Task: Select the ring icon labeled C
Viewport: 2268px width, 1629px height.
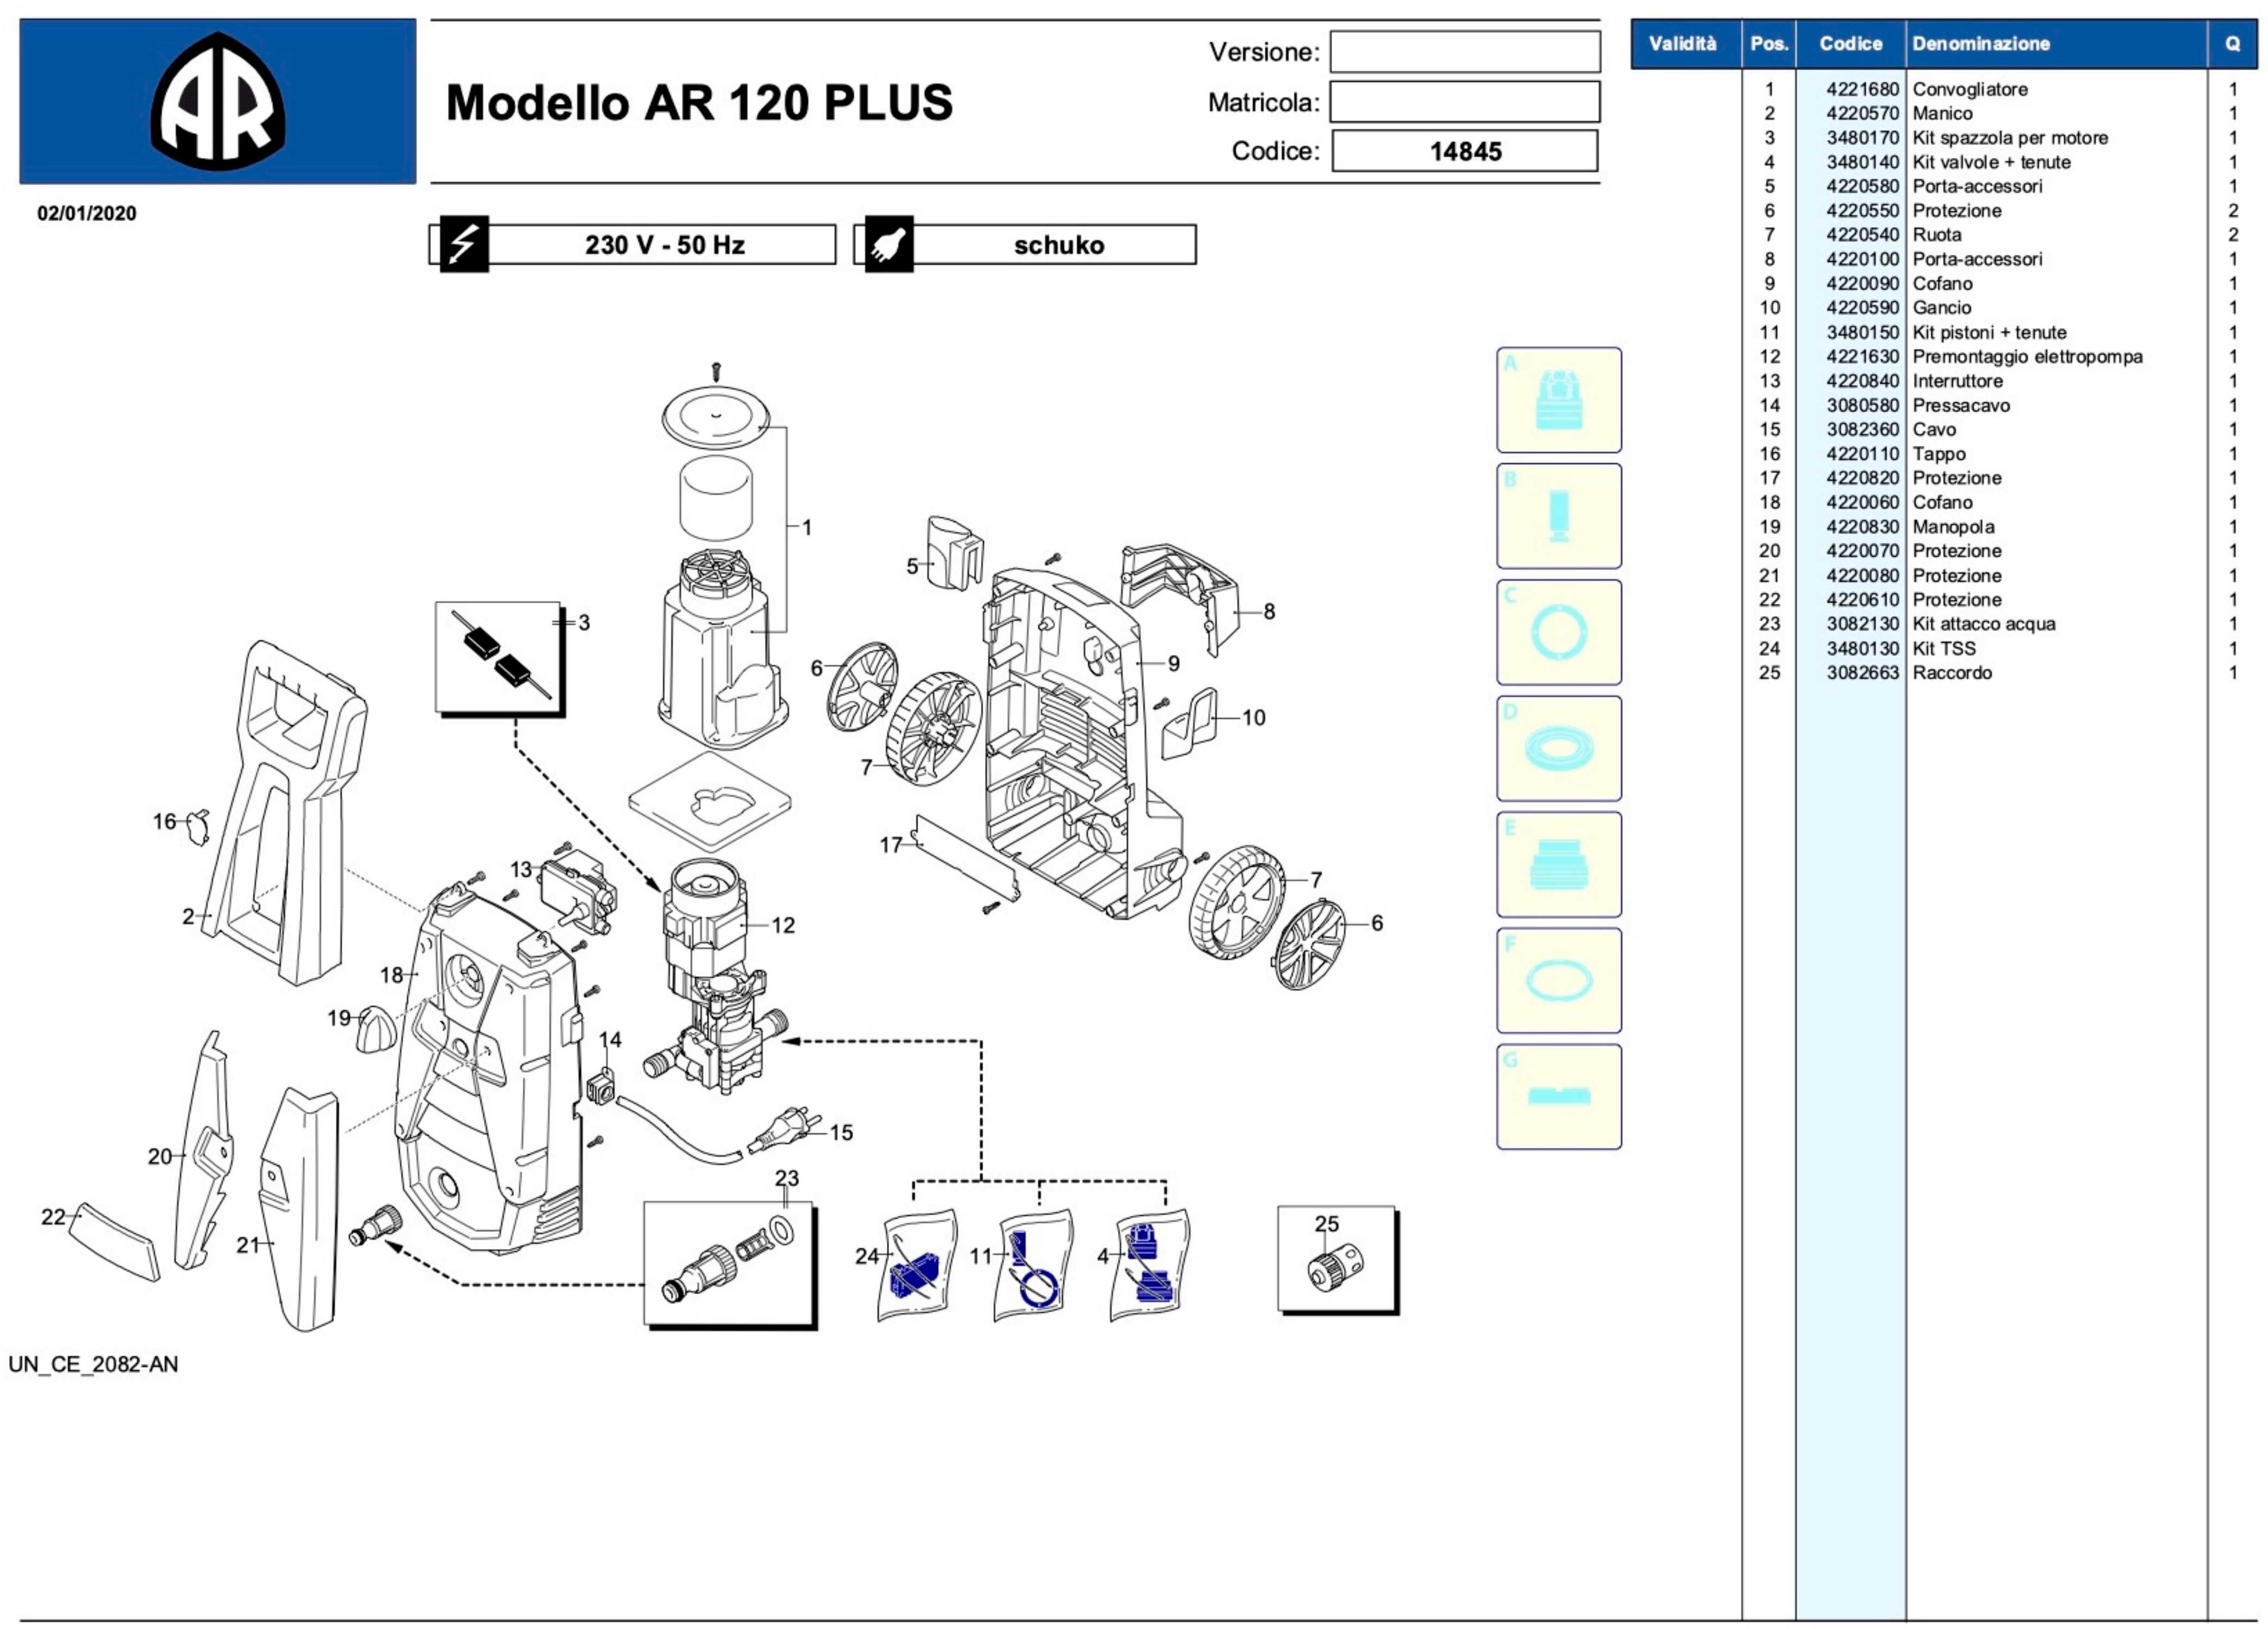Action: (1558, 632)
